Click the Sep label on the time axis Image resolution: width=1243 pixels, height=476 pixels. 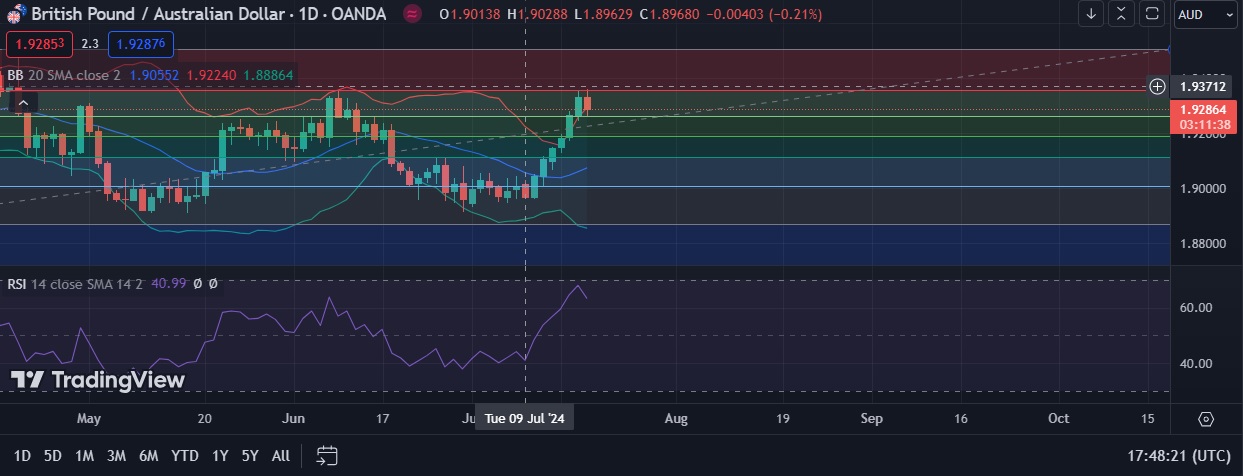coord(872,418)
